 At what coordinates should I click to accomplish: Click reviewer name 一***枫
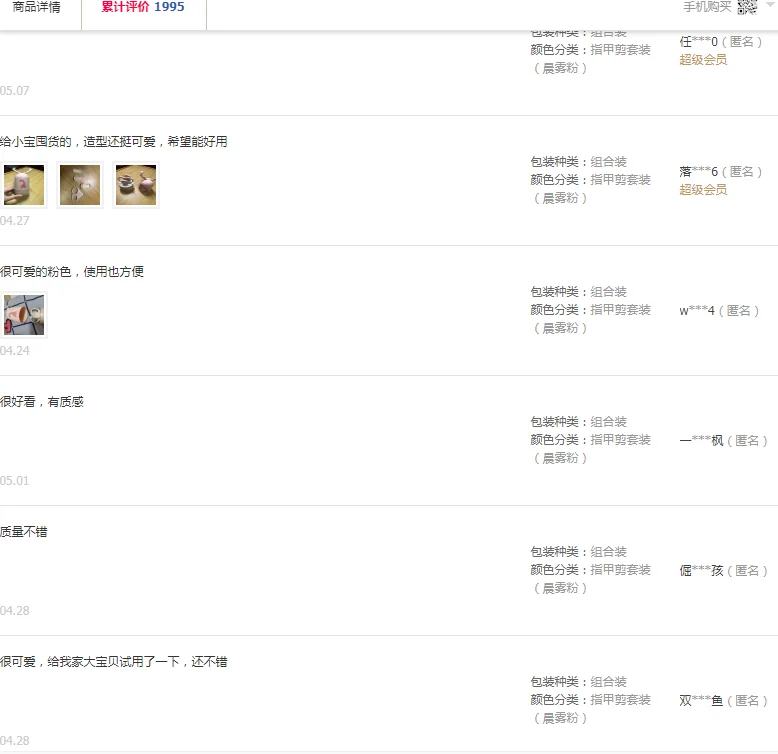701,441
